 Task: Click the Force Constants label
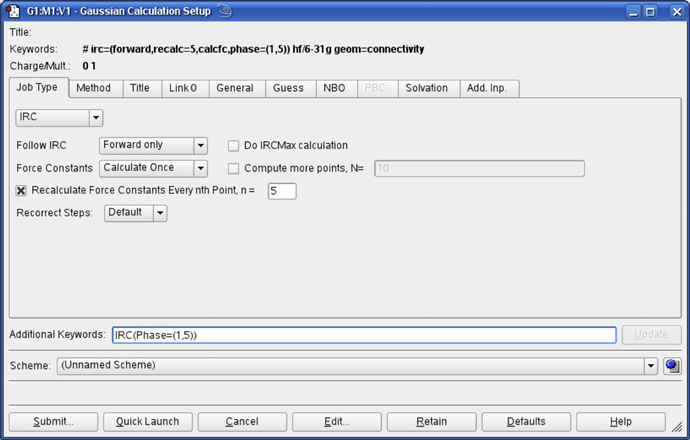click(55, 169)
